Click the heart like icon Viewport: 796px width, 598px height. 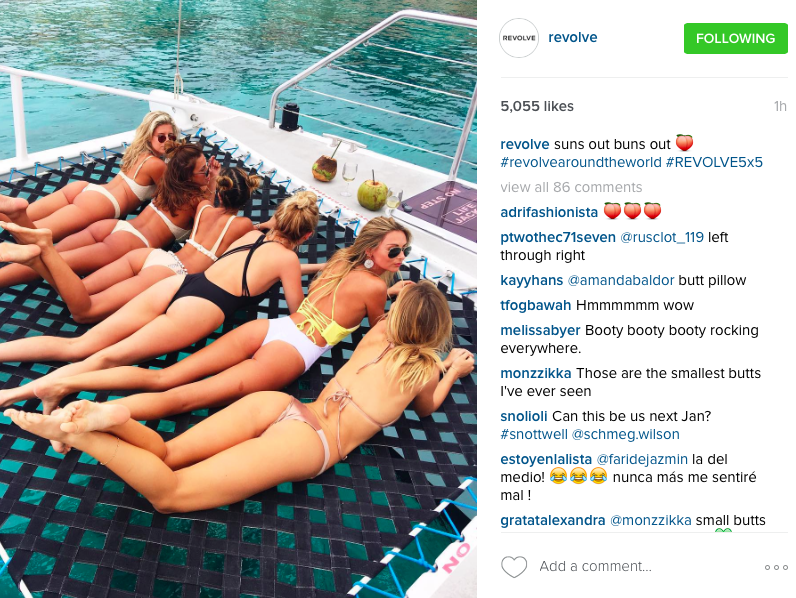(514, 567)
